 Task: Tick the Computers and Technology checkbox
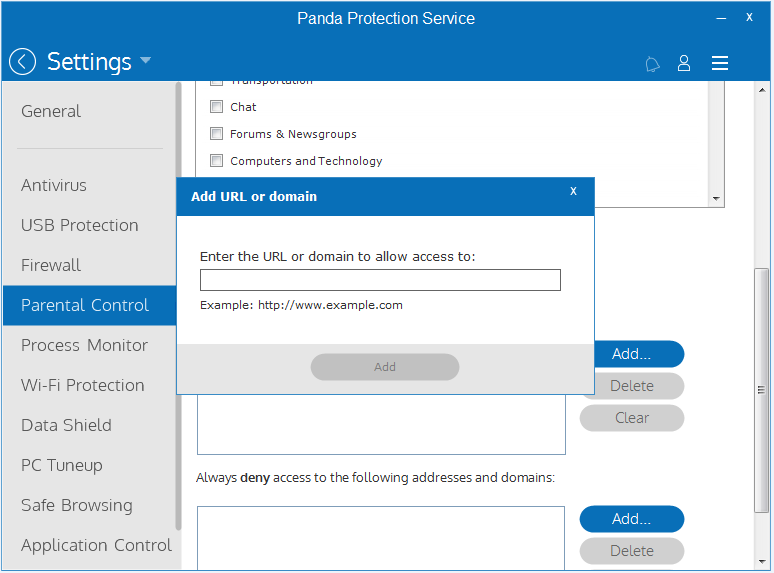(216, 160)
